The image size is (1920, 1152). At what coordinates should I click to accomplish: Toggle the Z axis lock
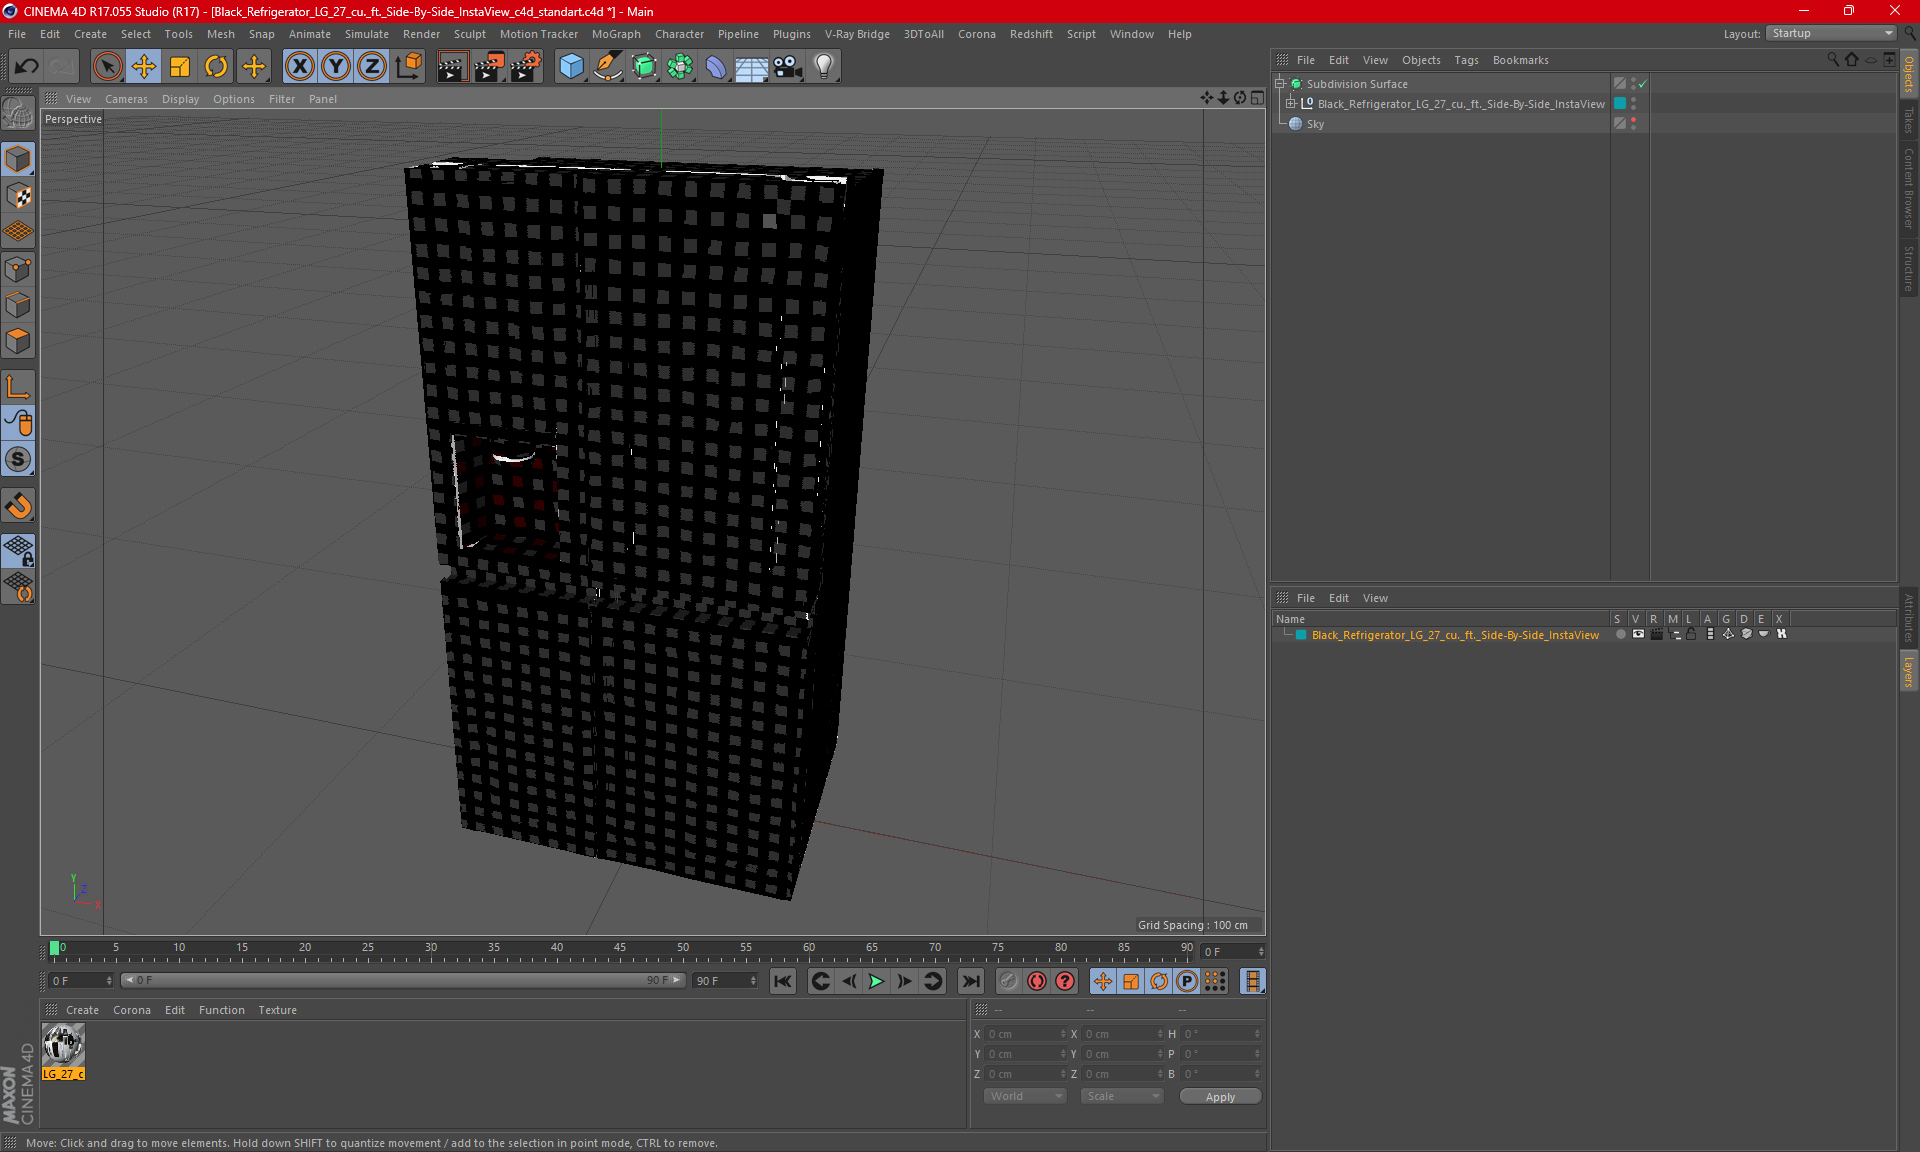[x=372, y=66]
